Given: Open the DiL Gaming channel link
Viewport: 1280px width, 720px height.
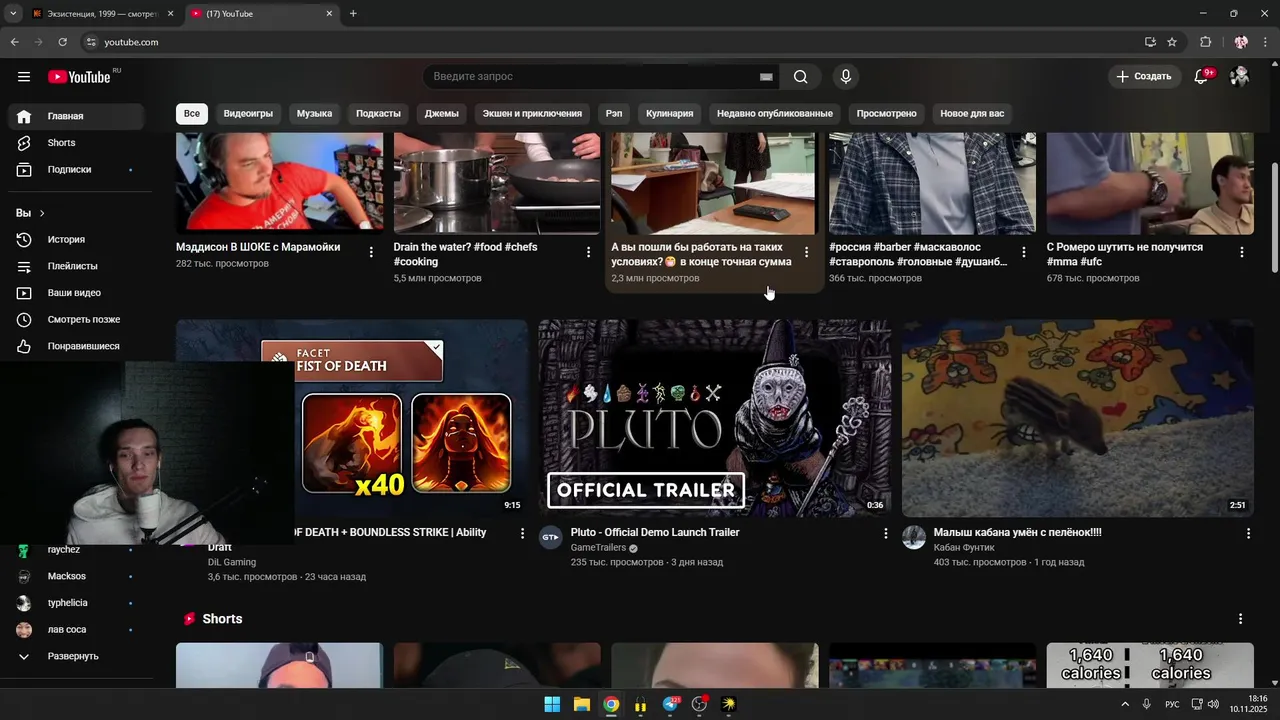Looking at the screenshot, I should pos(232,562).
